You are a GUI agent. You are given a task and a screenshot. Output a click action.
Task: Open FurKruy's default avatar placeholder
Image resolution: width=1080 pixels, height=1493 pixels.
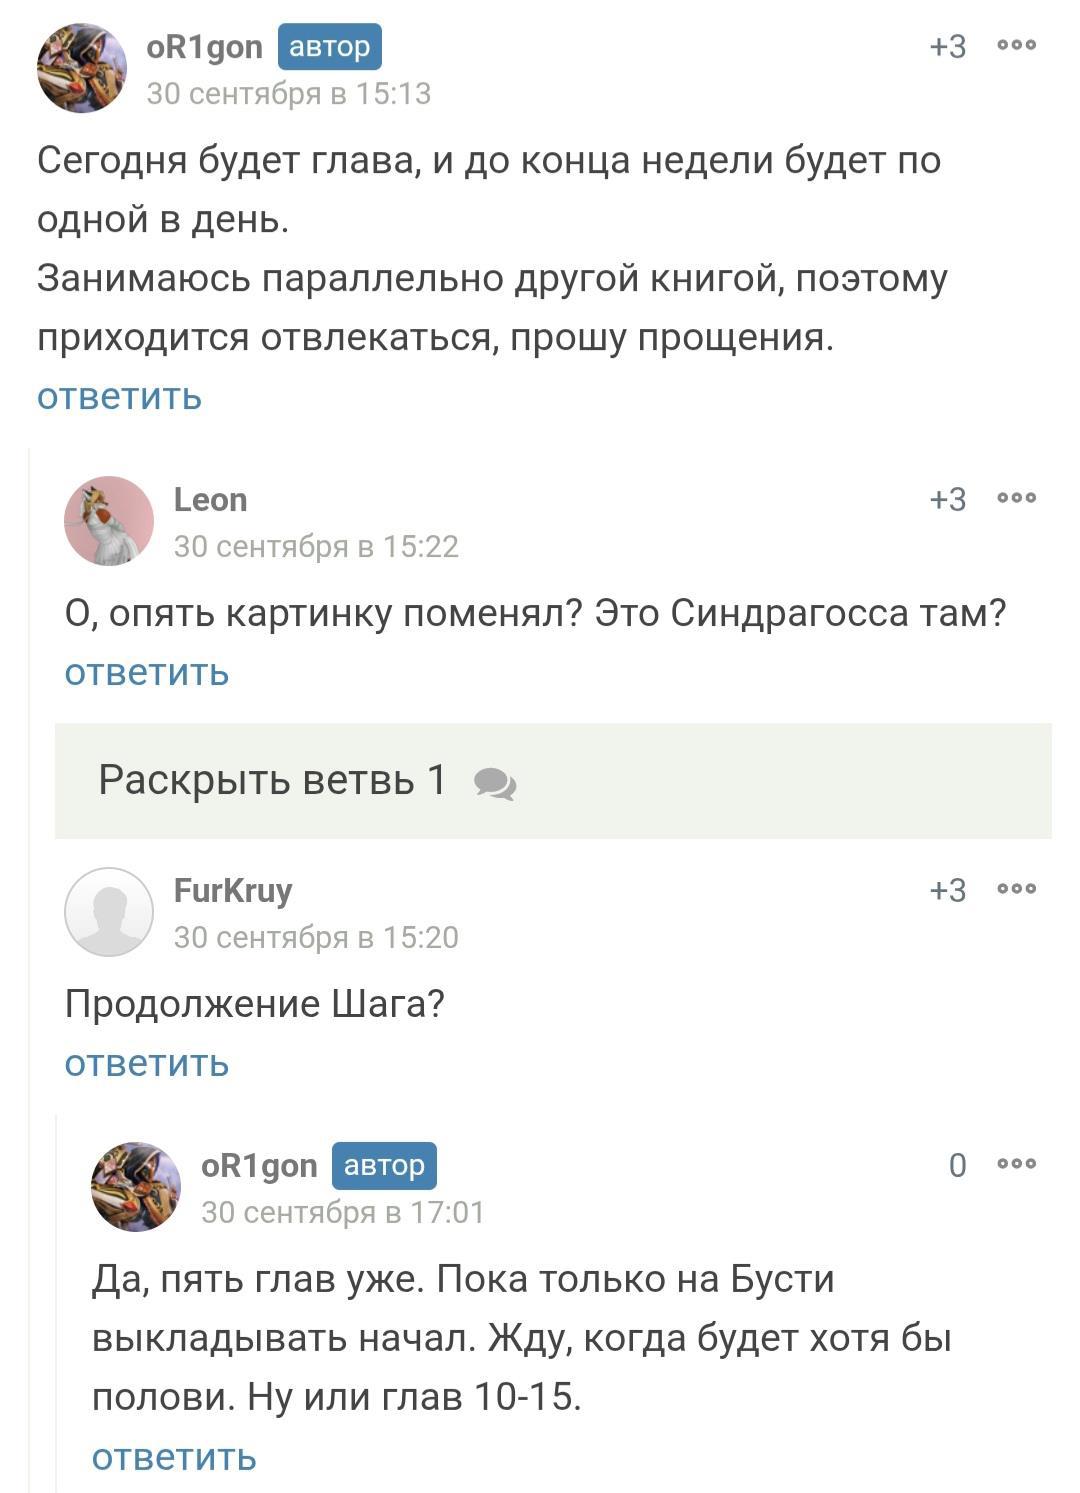[109, 912]
